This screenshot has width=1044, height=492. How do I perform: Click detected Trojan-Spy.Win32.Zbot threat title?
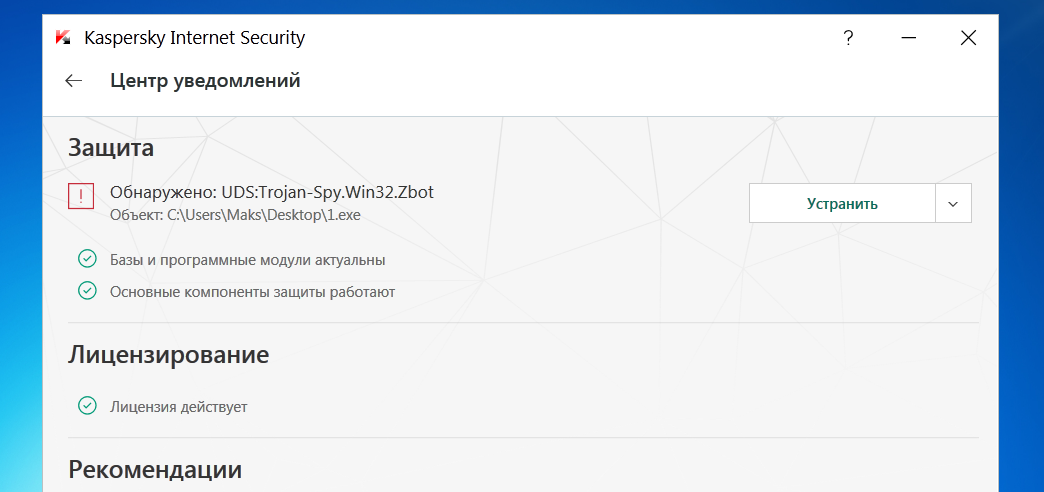pyautogui.click(x=272, y=192)
